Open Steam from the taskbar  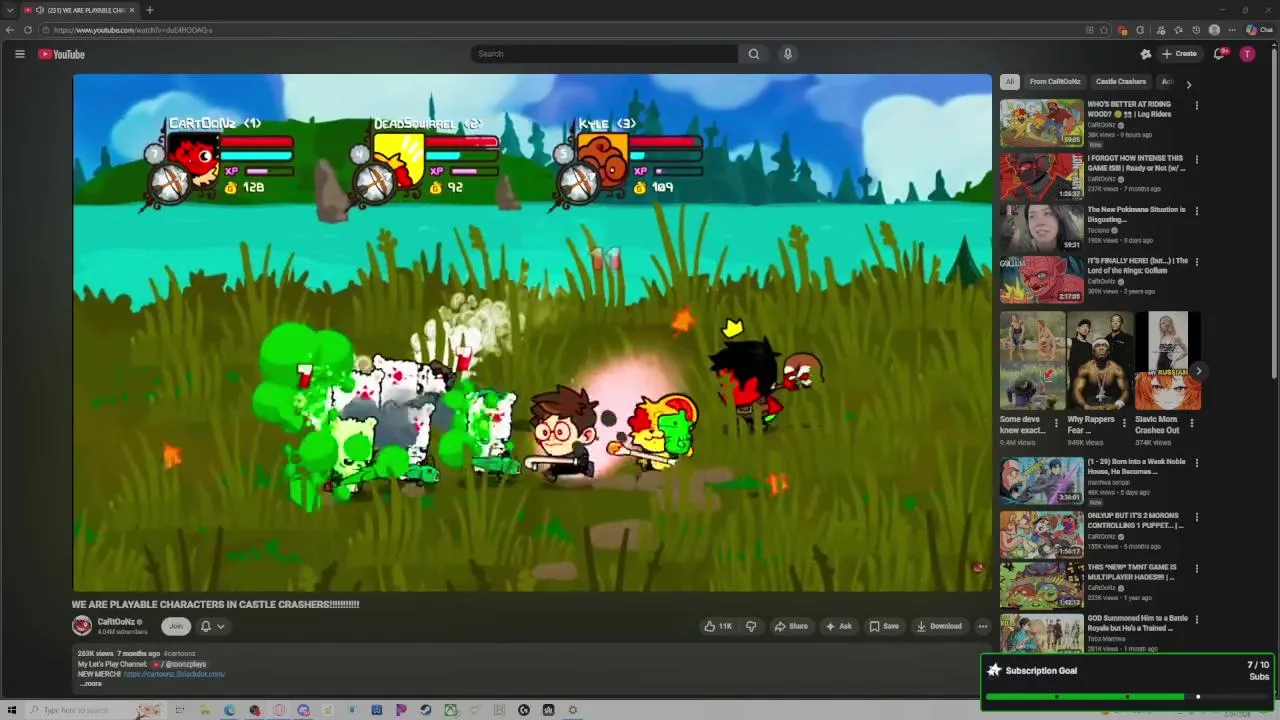coord(425,710)
